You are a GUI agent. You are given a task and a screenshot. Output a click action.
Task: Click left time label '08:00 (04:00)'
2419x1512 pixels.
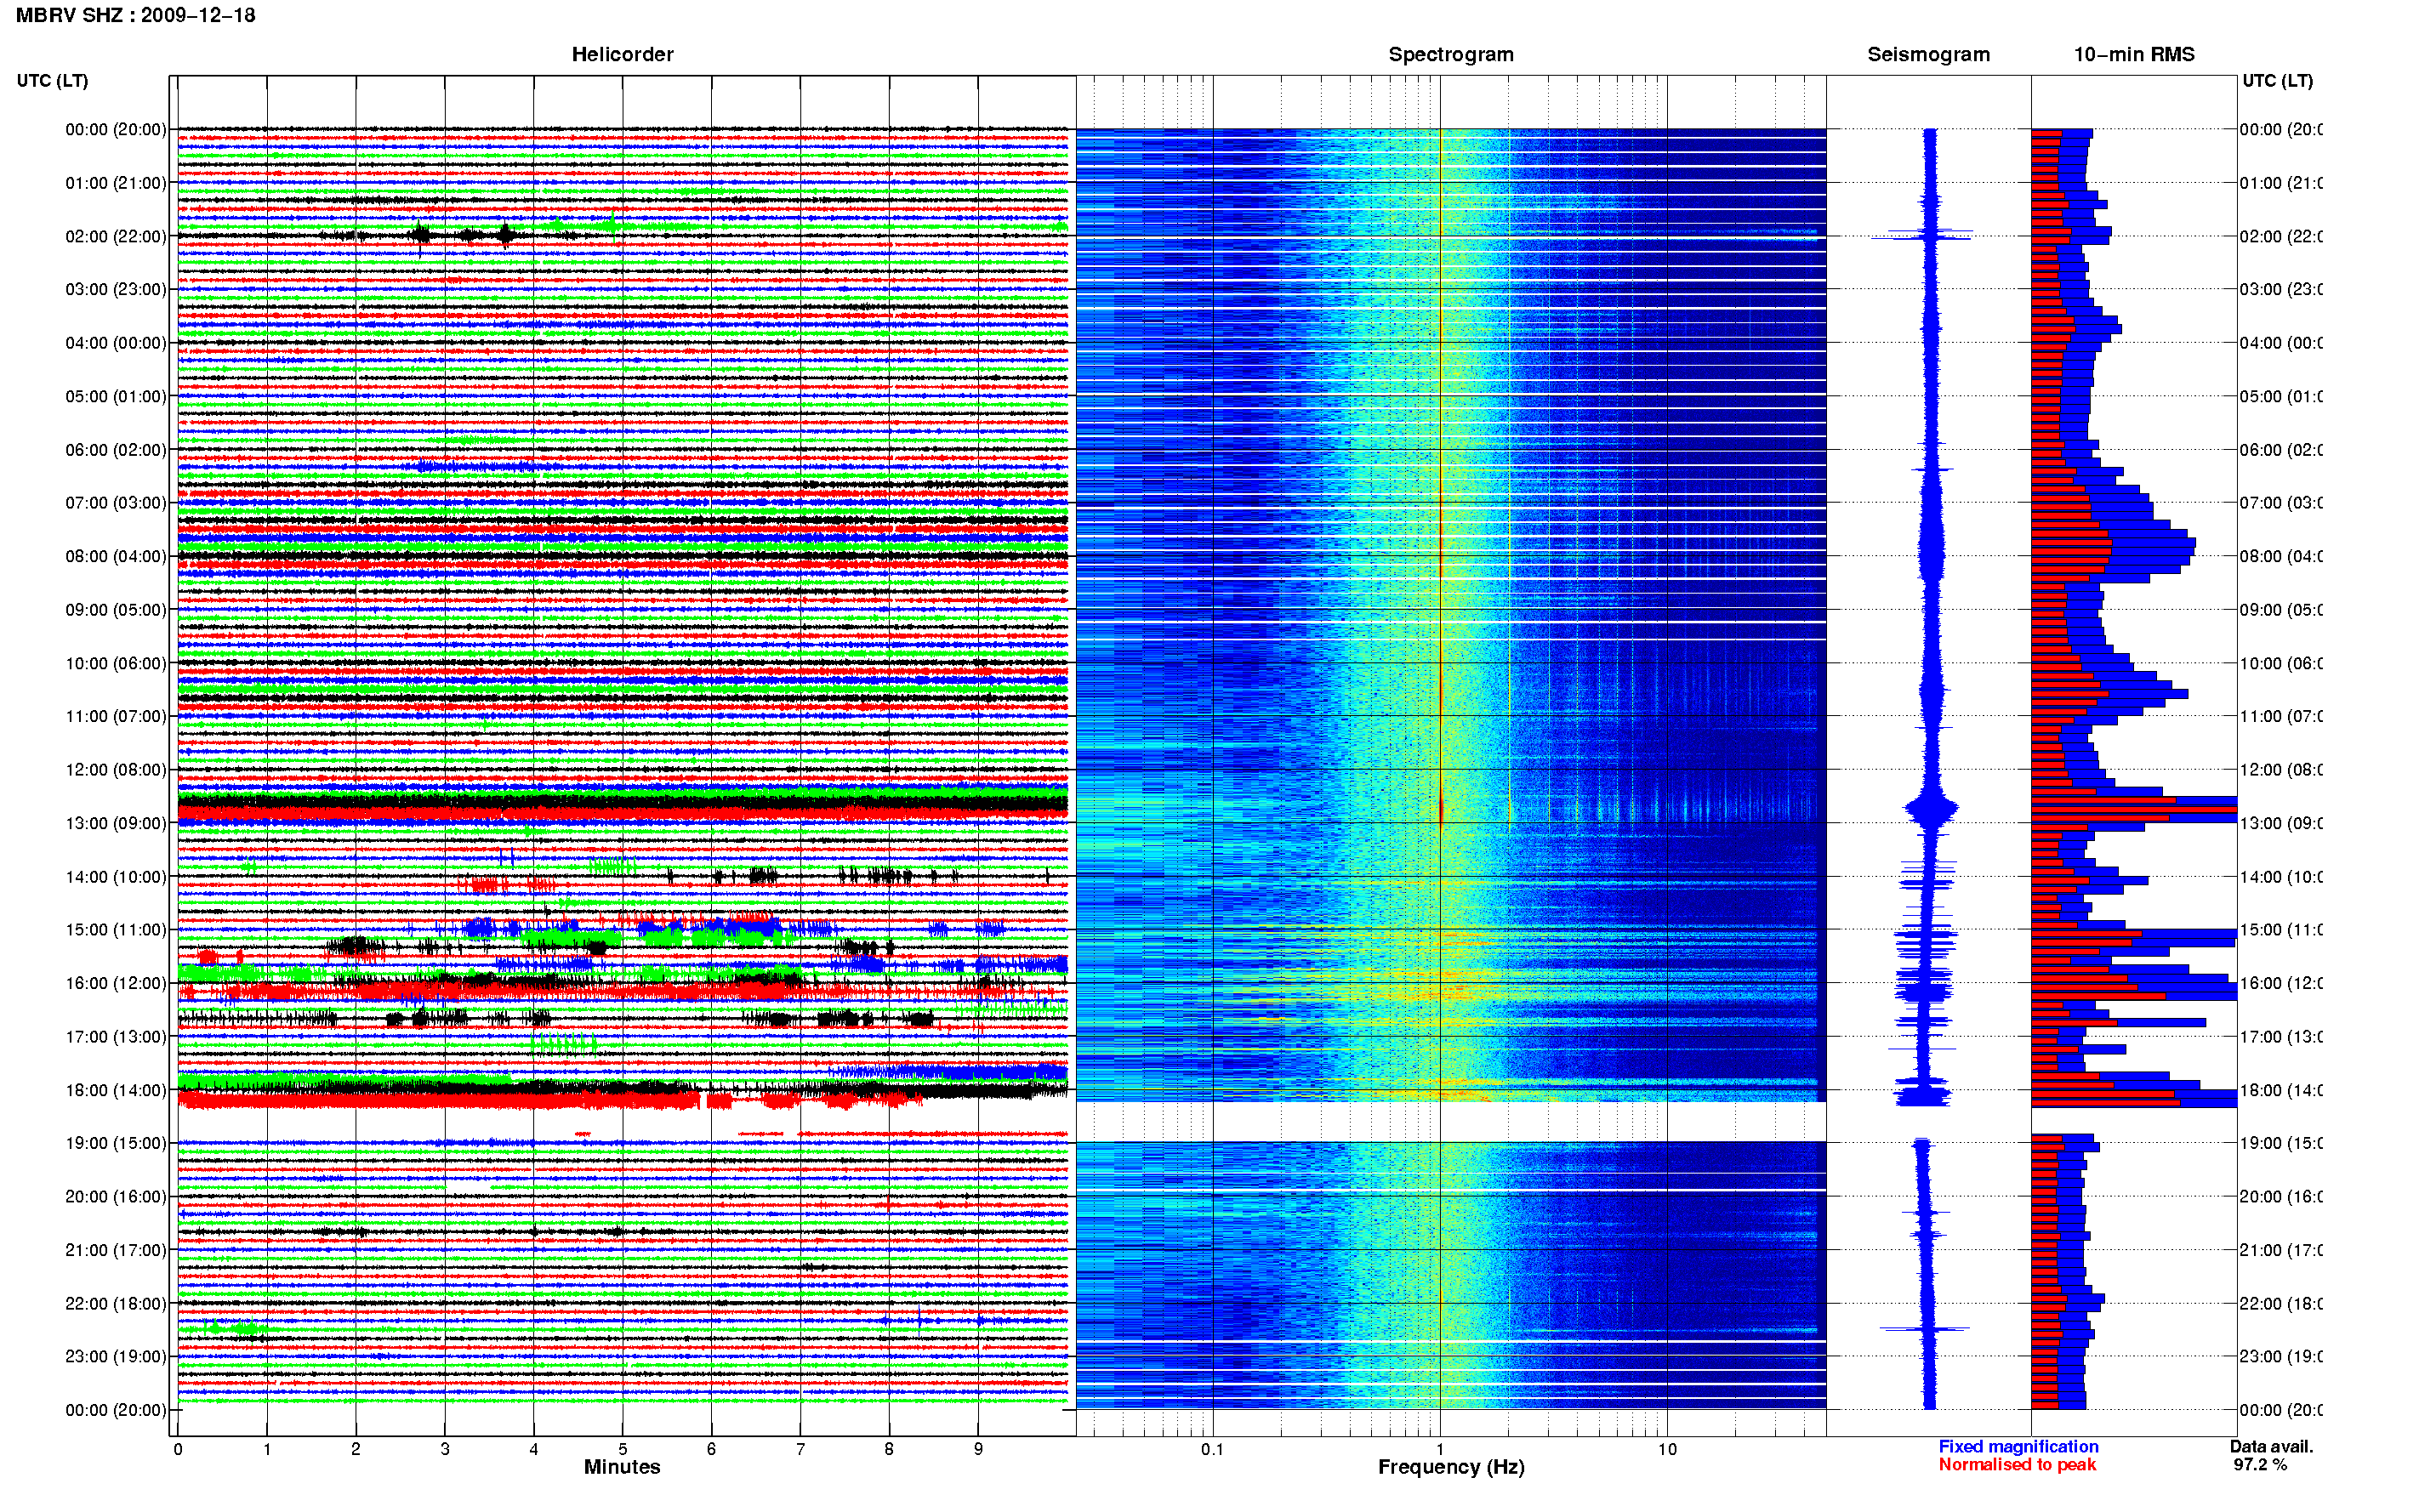point(116,556)
